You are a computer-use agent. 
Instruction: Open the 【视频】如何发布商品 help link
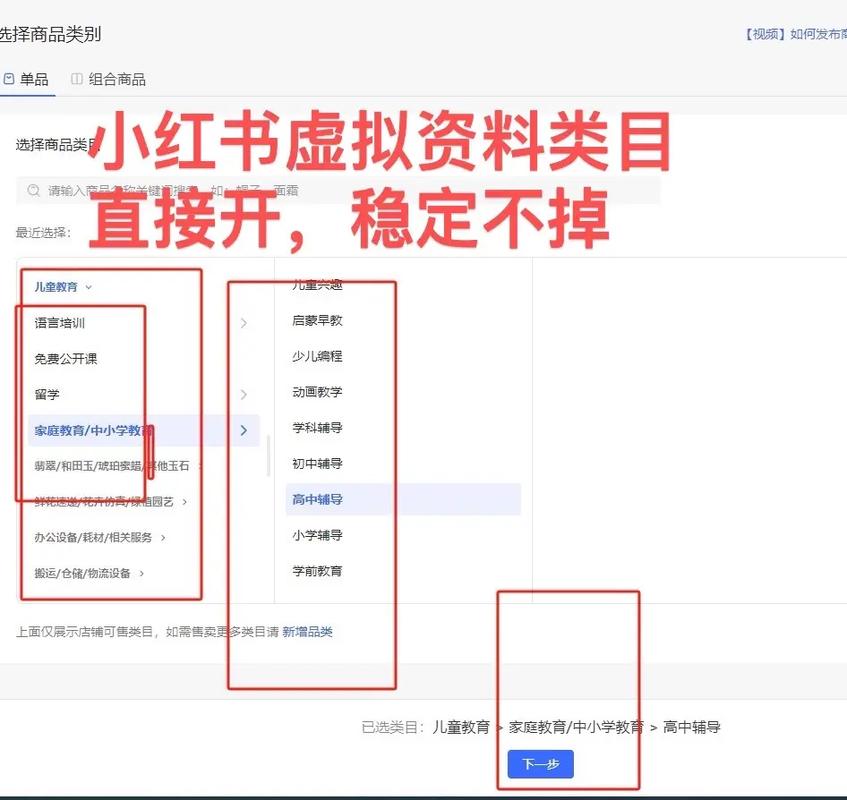click(795, 34)
